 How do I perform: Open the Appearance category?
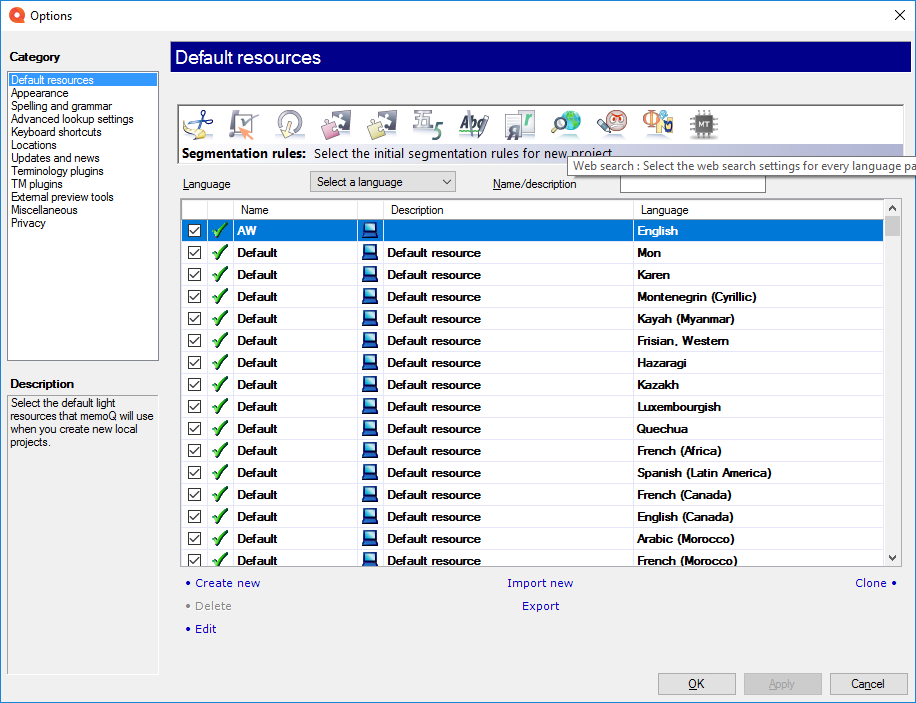click(x=40, y=93)
